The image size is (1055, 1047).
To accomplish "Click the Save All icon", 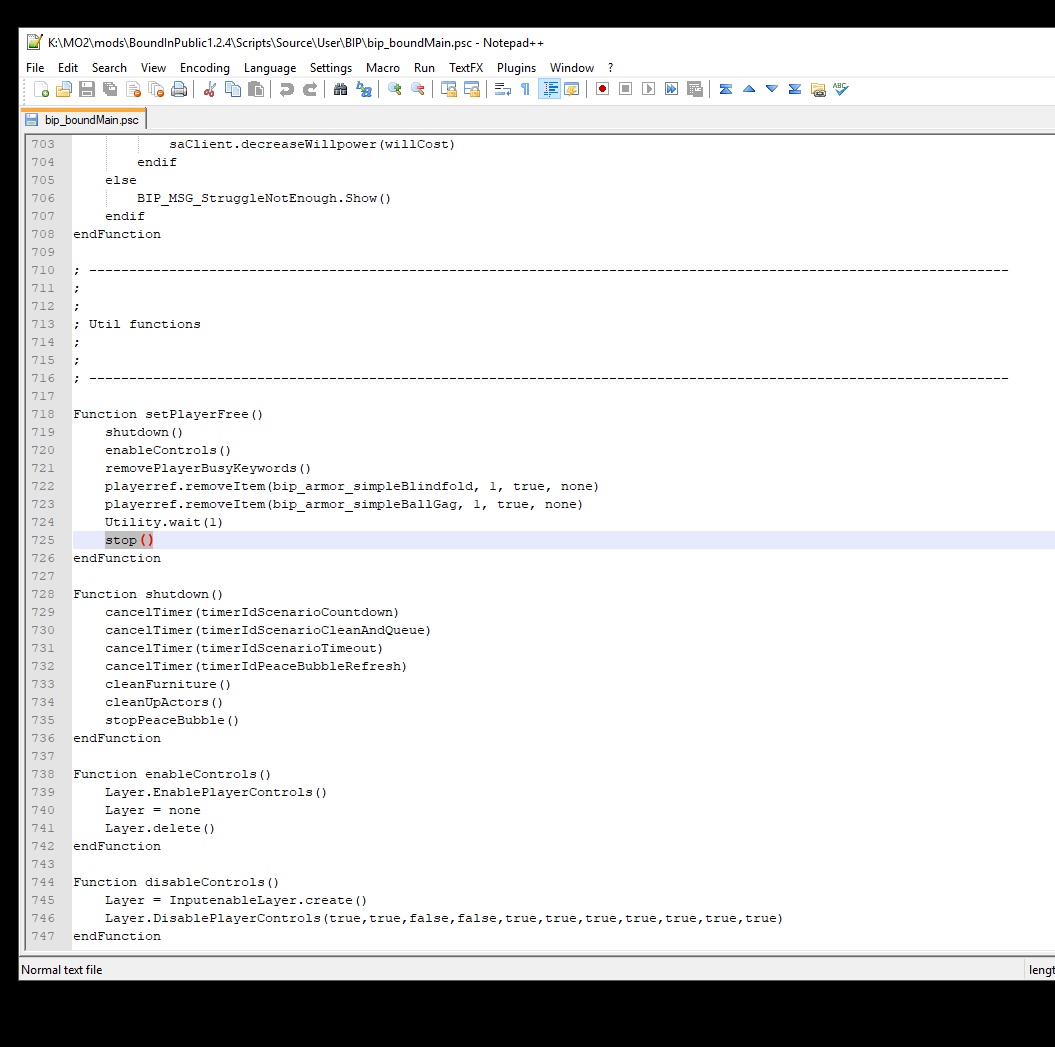I will point(110,89).
